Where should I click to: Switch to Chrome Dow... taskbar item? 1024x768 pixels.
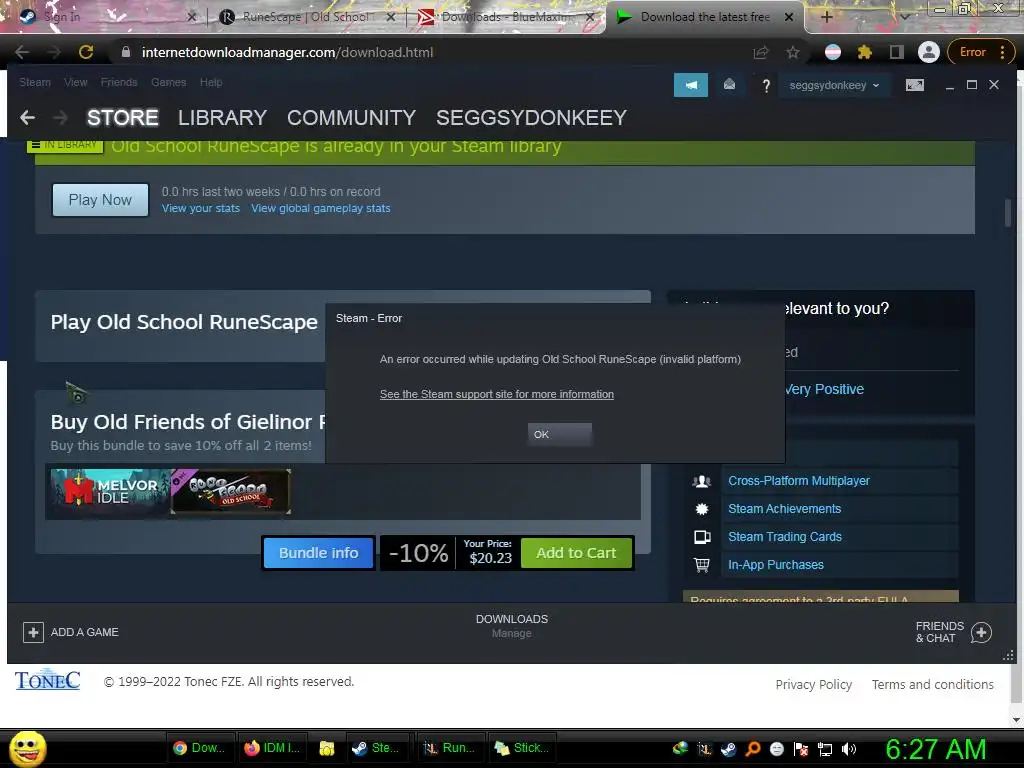click(x=199, y=748)
